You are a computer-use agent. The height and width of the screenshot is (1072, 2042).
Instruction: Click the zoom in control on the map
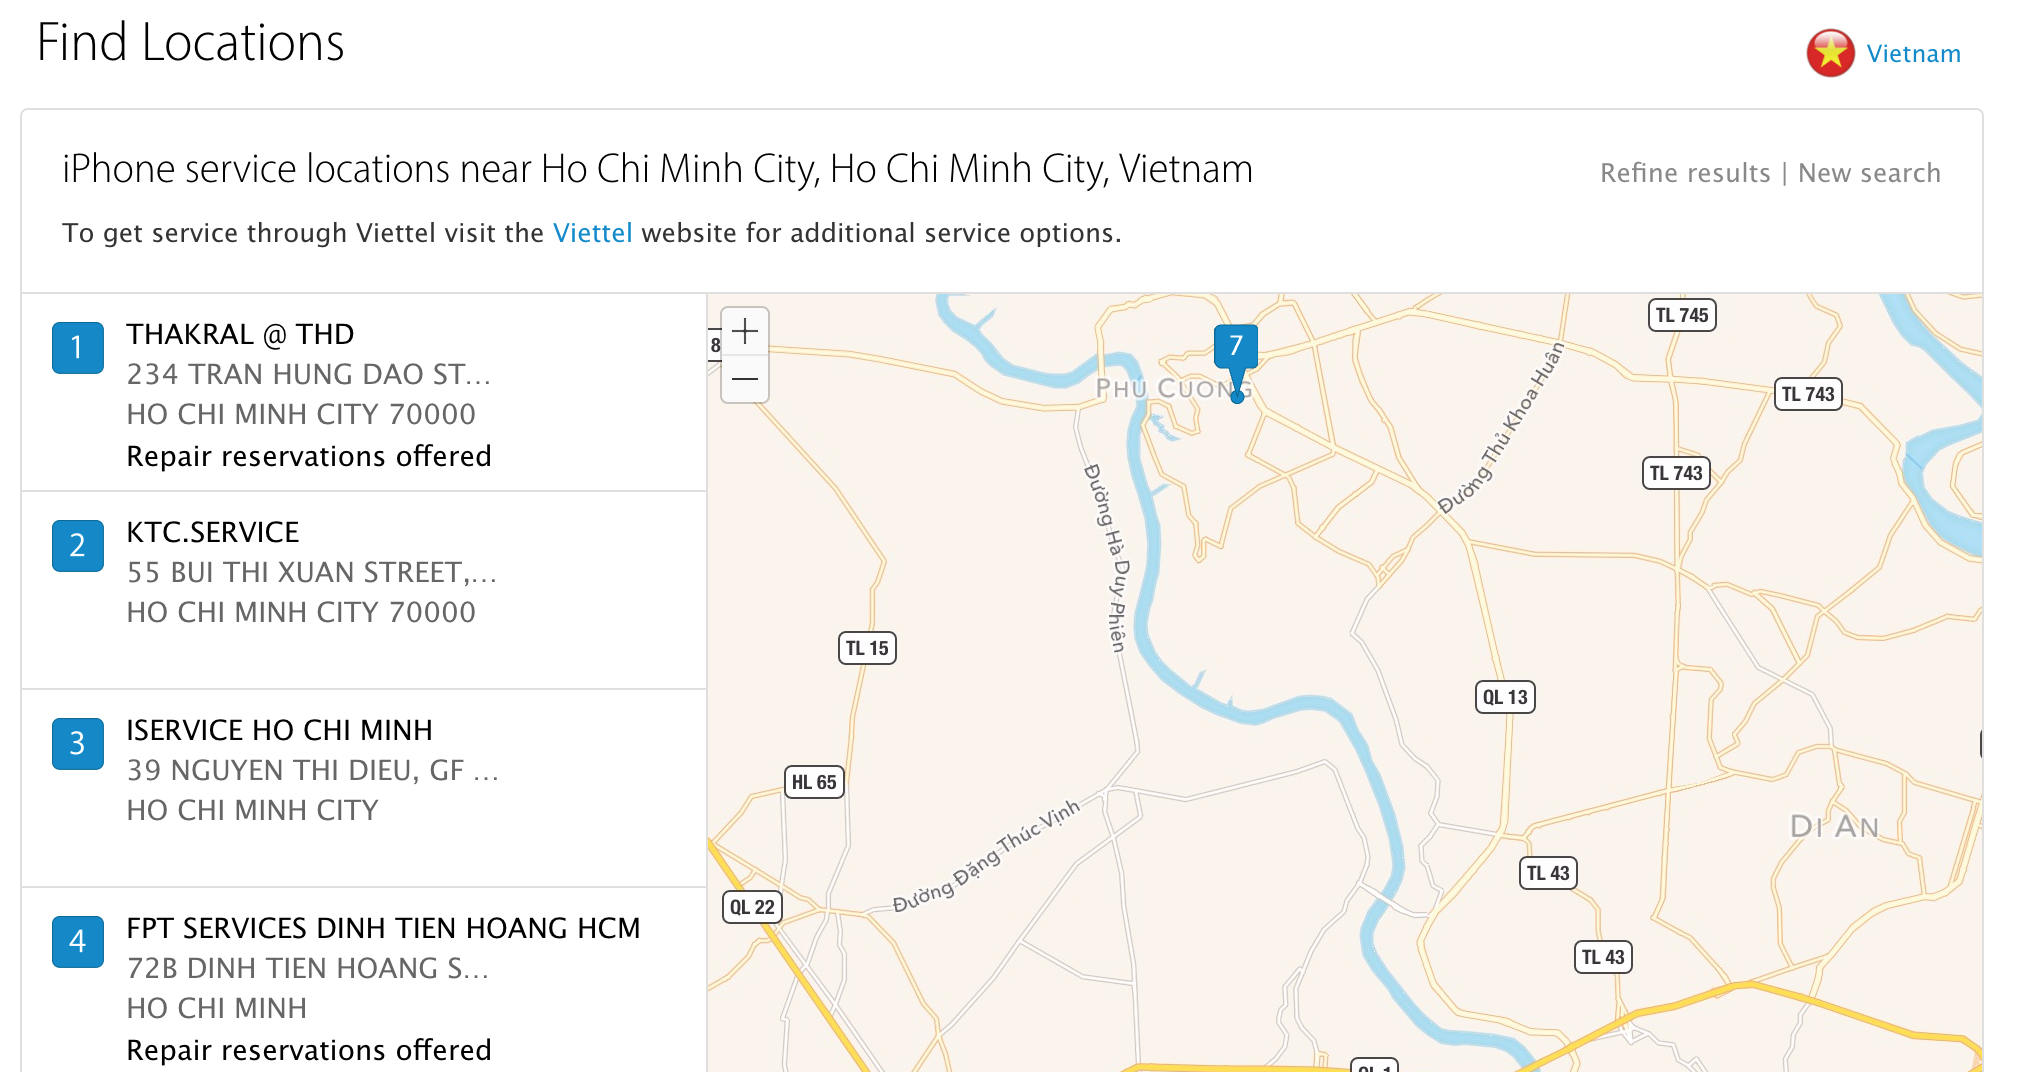click(x=744, y=332)
